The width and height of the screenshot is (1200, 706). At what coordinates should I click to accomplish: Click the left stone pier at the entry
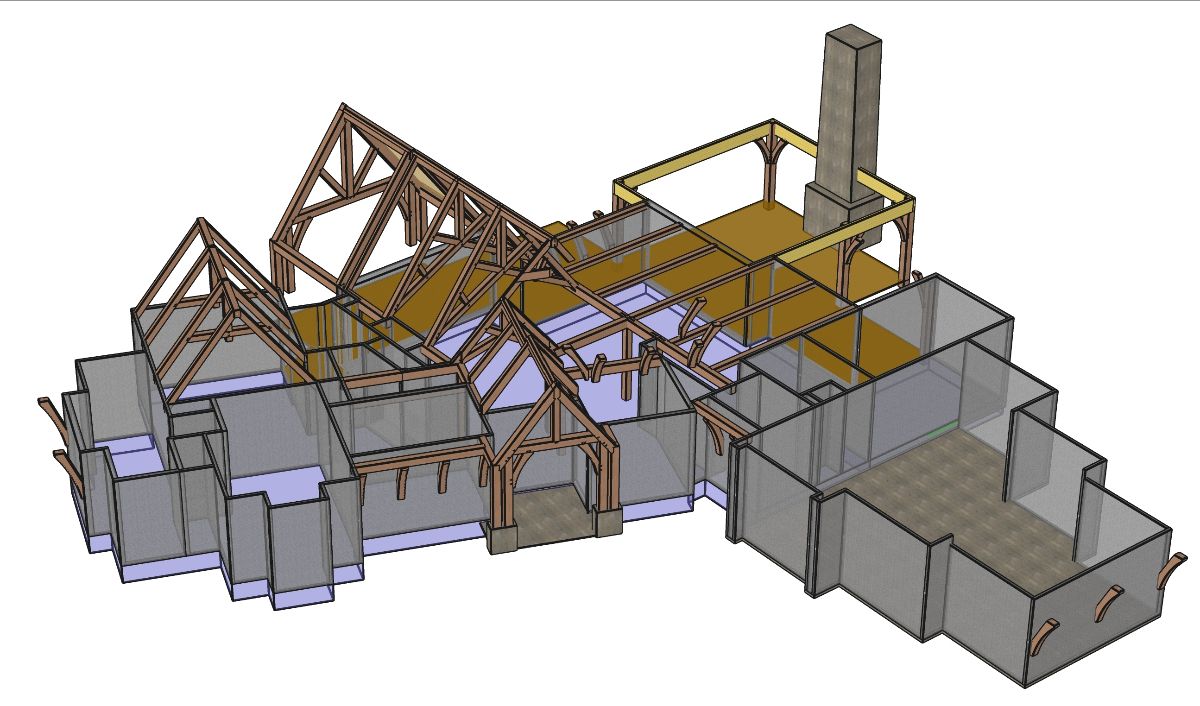[x=502, y=537]
